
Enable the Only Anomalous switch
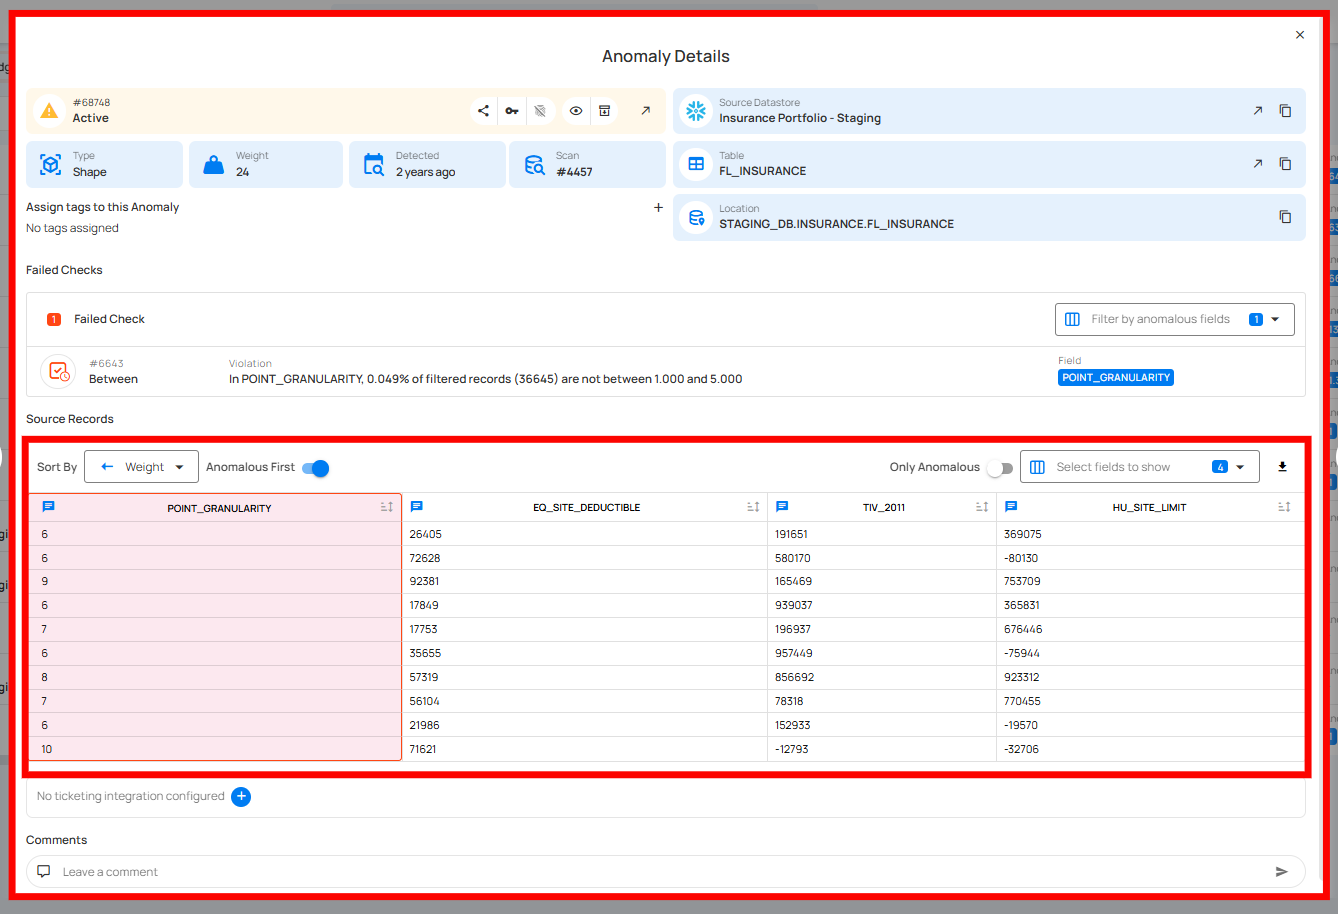click(x=999, y=468)
